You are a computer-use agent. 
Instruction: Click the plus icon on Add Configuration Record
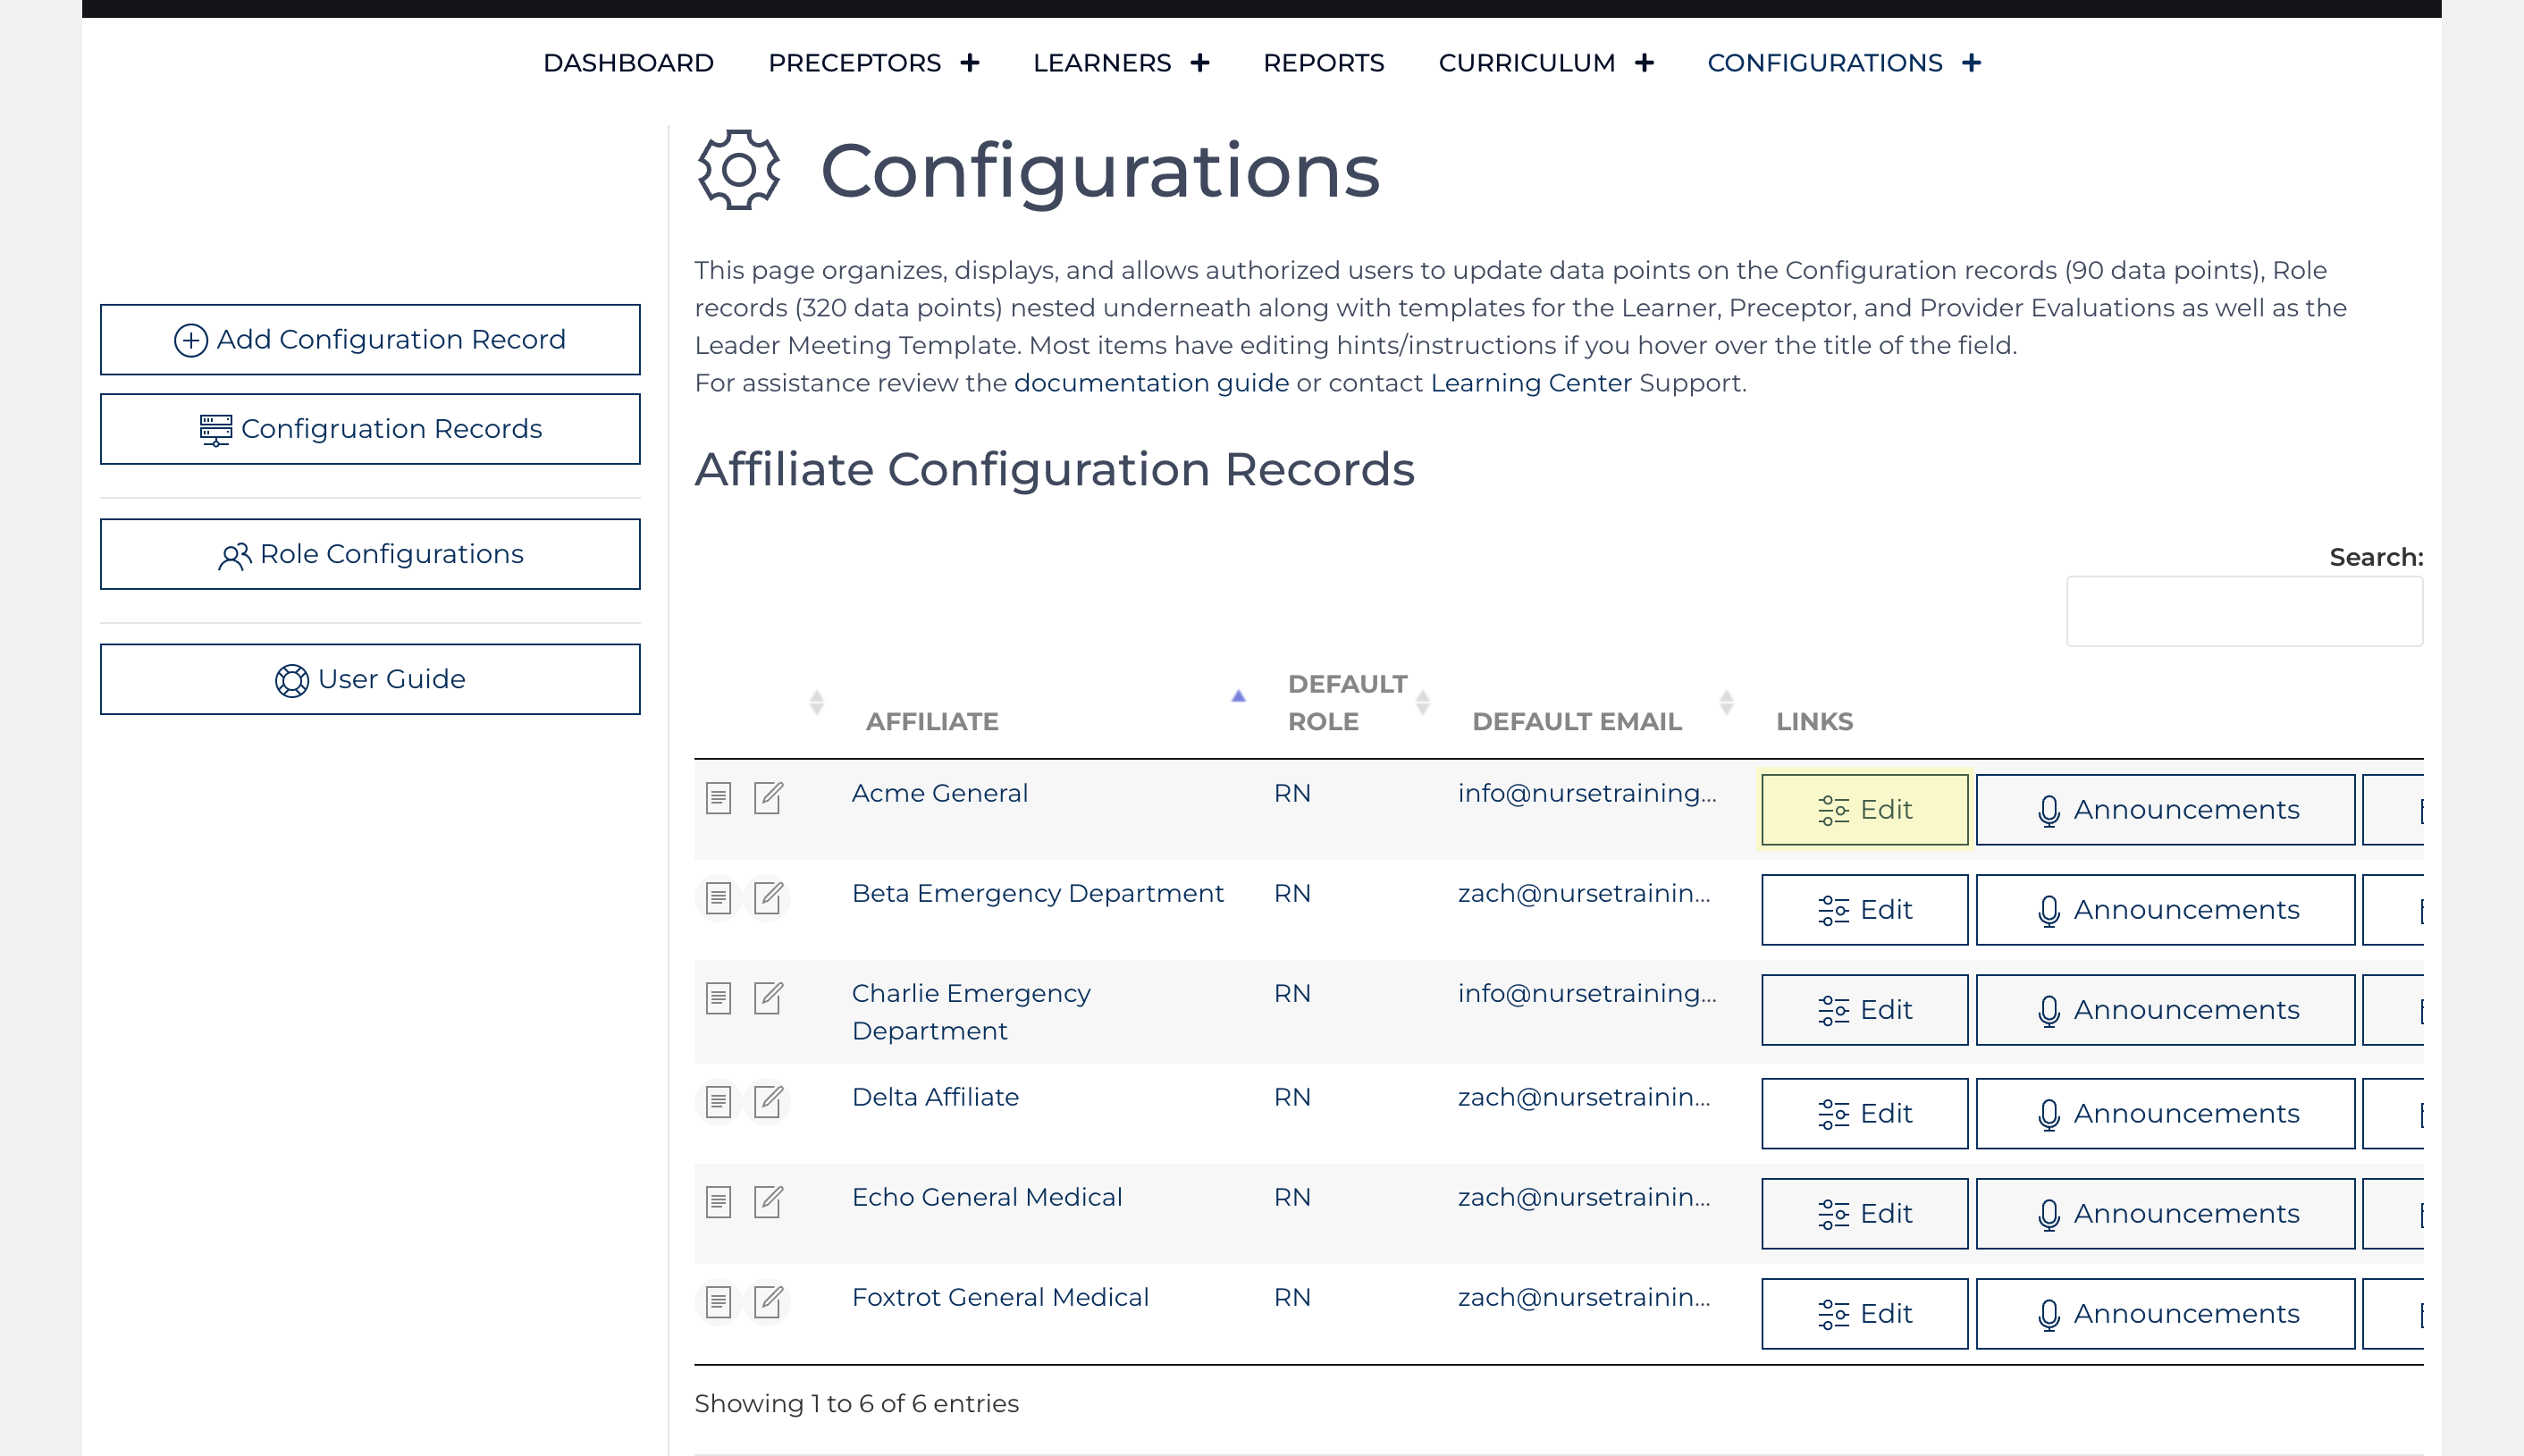pyautogui.click(x=190, y=340)
